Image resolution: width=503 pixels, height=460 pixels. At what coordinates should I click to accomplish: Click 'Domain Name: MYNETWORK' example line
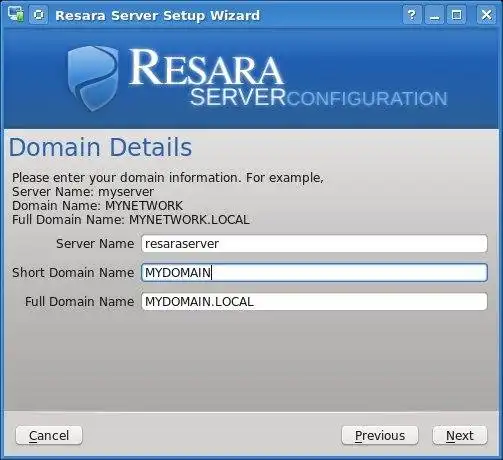97,206
